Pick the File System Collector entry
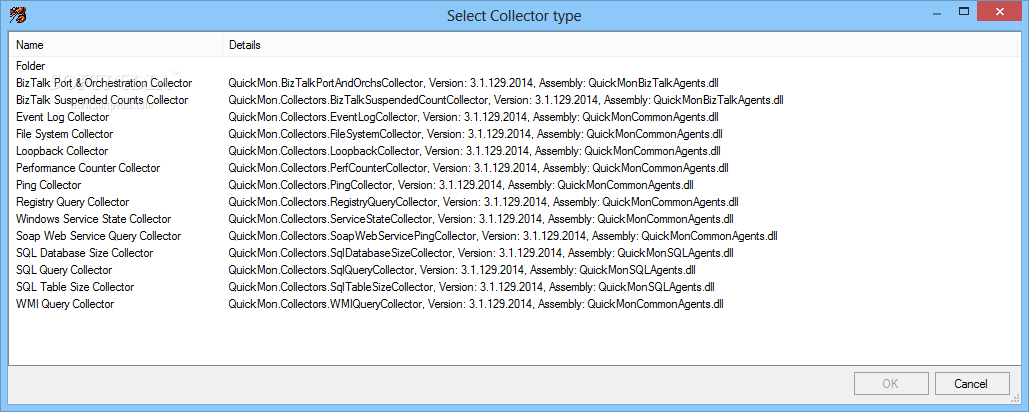The image size is (1029, 412). coord(64,134)
